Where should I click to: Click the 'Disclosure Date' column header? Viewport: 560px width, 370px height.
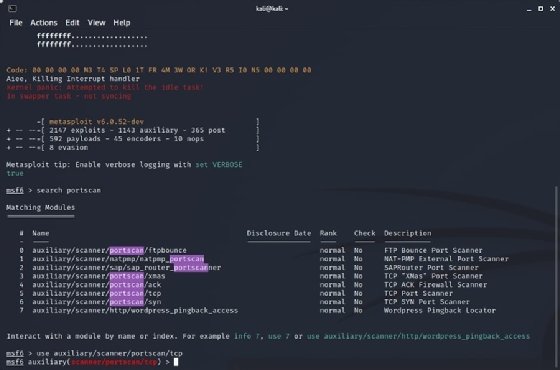(279, 233)
